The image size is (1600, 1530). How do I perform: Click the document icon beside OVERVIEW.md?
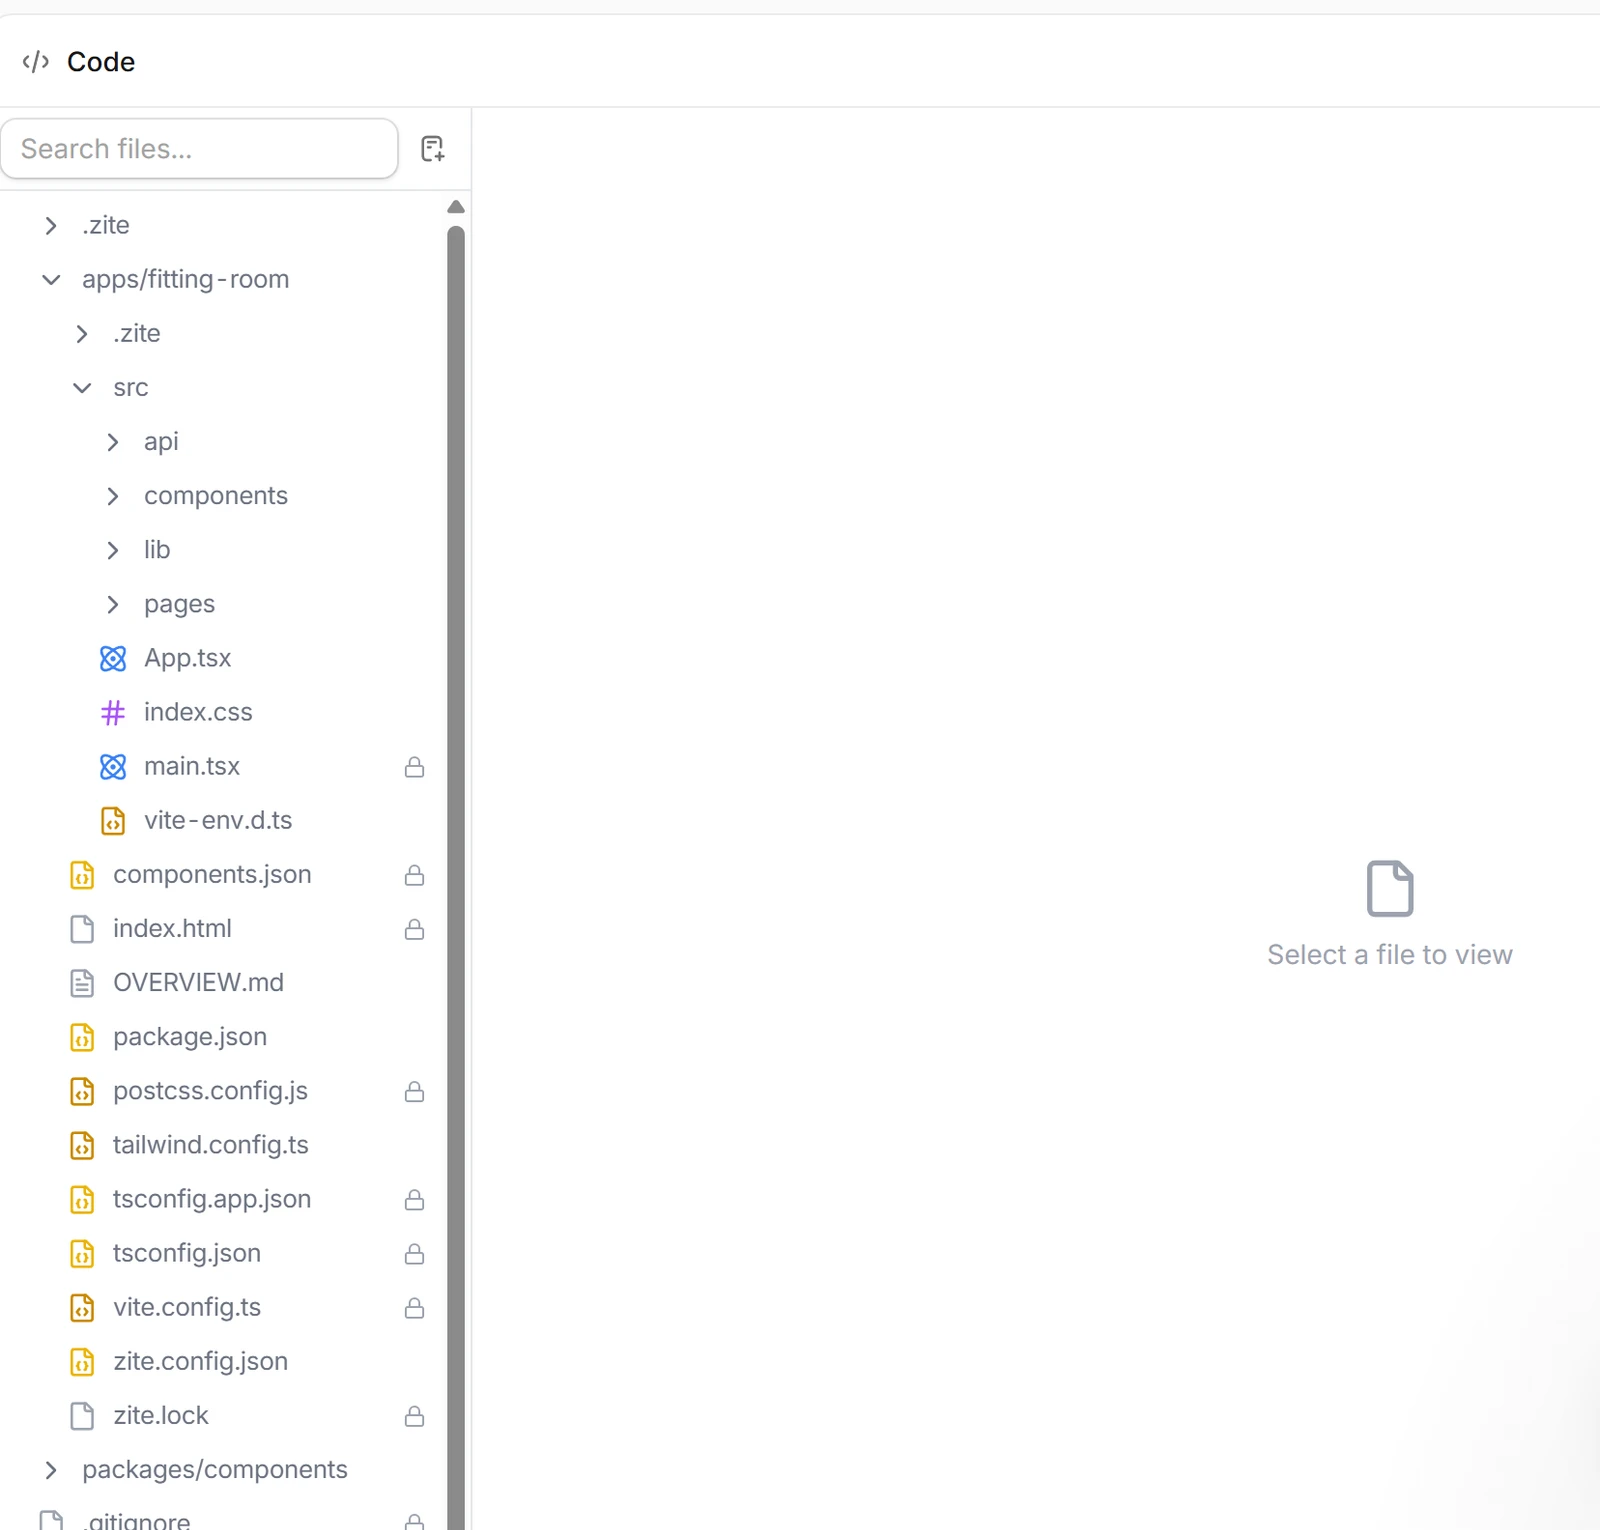(x=82, y=983)
